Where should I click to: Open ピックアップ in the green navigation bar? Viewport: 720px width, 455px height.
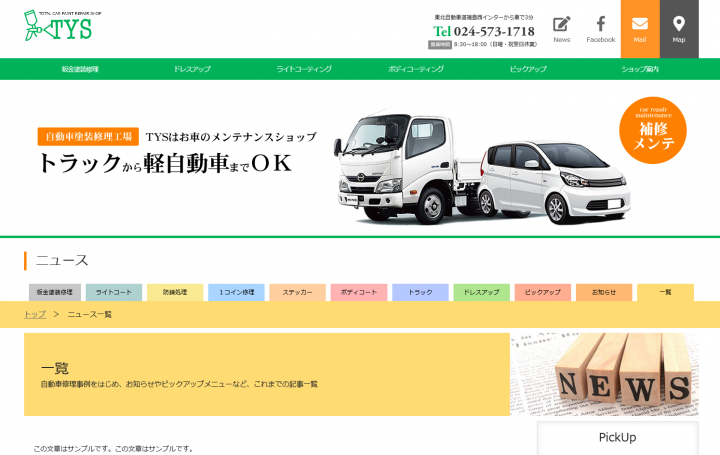528,69
